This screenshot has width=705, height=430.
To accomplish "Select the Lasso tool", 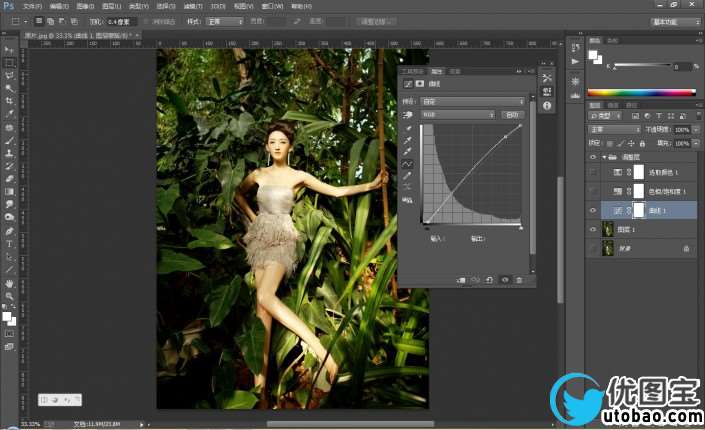I will coord(9,76).
